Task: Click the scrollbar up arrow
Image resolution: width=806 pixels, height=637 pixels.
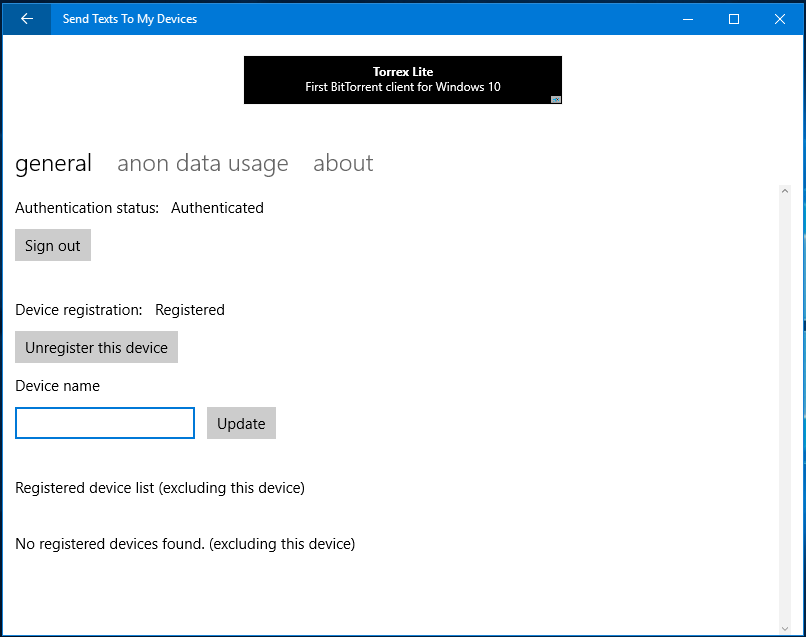Action: point(784,191)
